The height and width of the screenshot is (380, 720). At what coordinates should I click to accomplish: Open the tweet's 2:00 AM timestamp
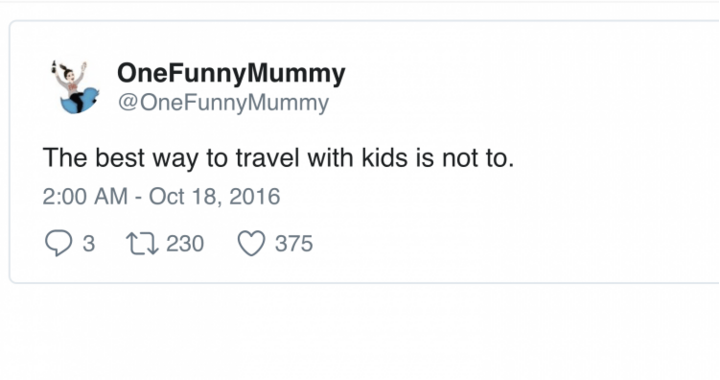[x=85, y=196]
